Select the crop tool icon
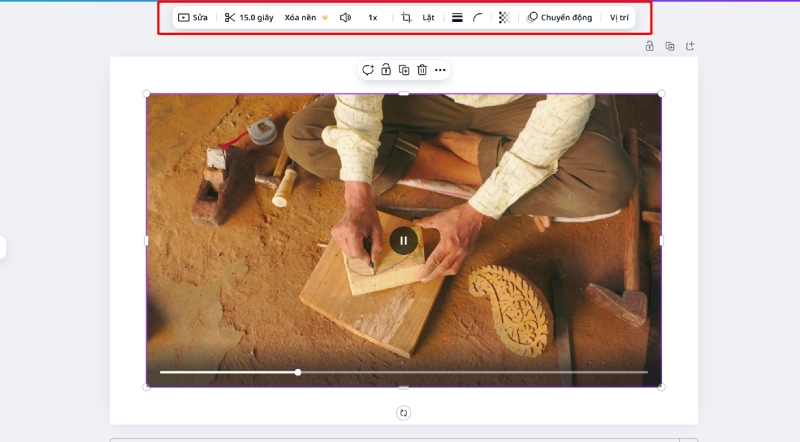The image size is (800, 442). 406,18
